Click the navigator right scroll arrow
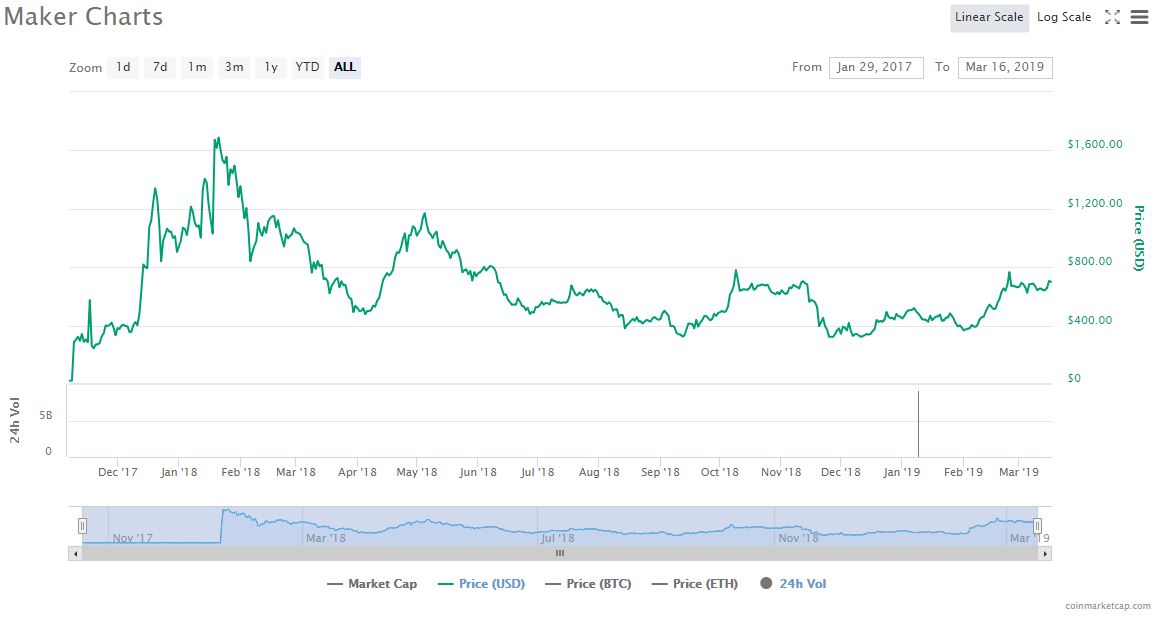This screenshot has width=1166, height=617. (x=1046, y=553)
